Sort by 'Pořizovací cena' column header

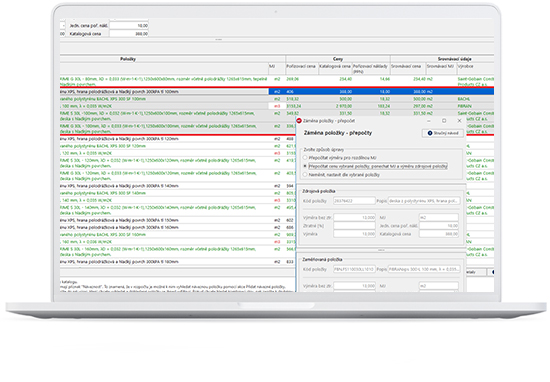tap(302, 68)
